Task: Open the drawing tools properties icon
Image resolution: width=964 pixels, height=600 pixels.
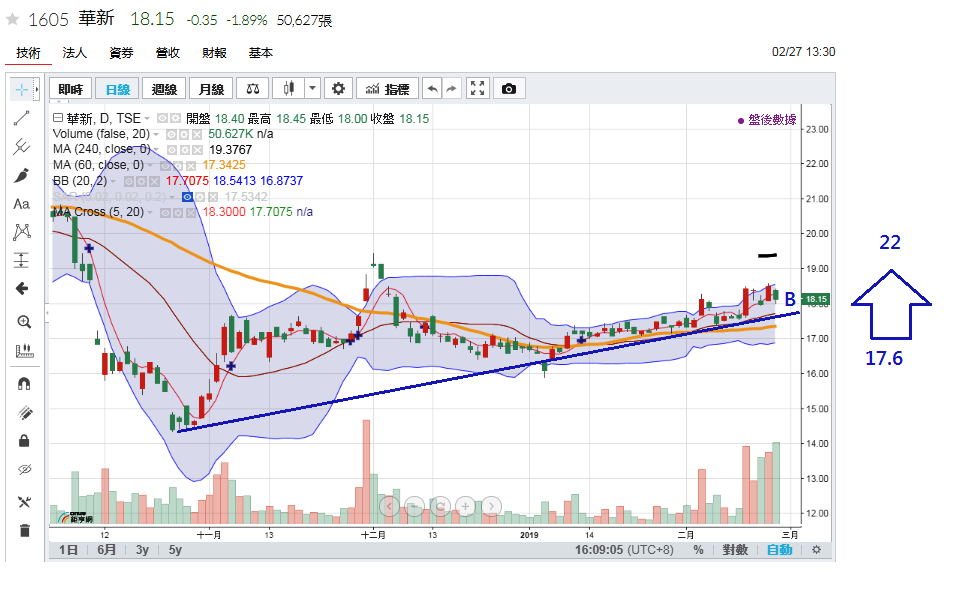Action: [x=24, y=502]
